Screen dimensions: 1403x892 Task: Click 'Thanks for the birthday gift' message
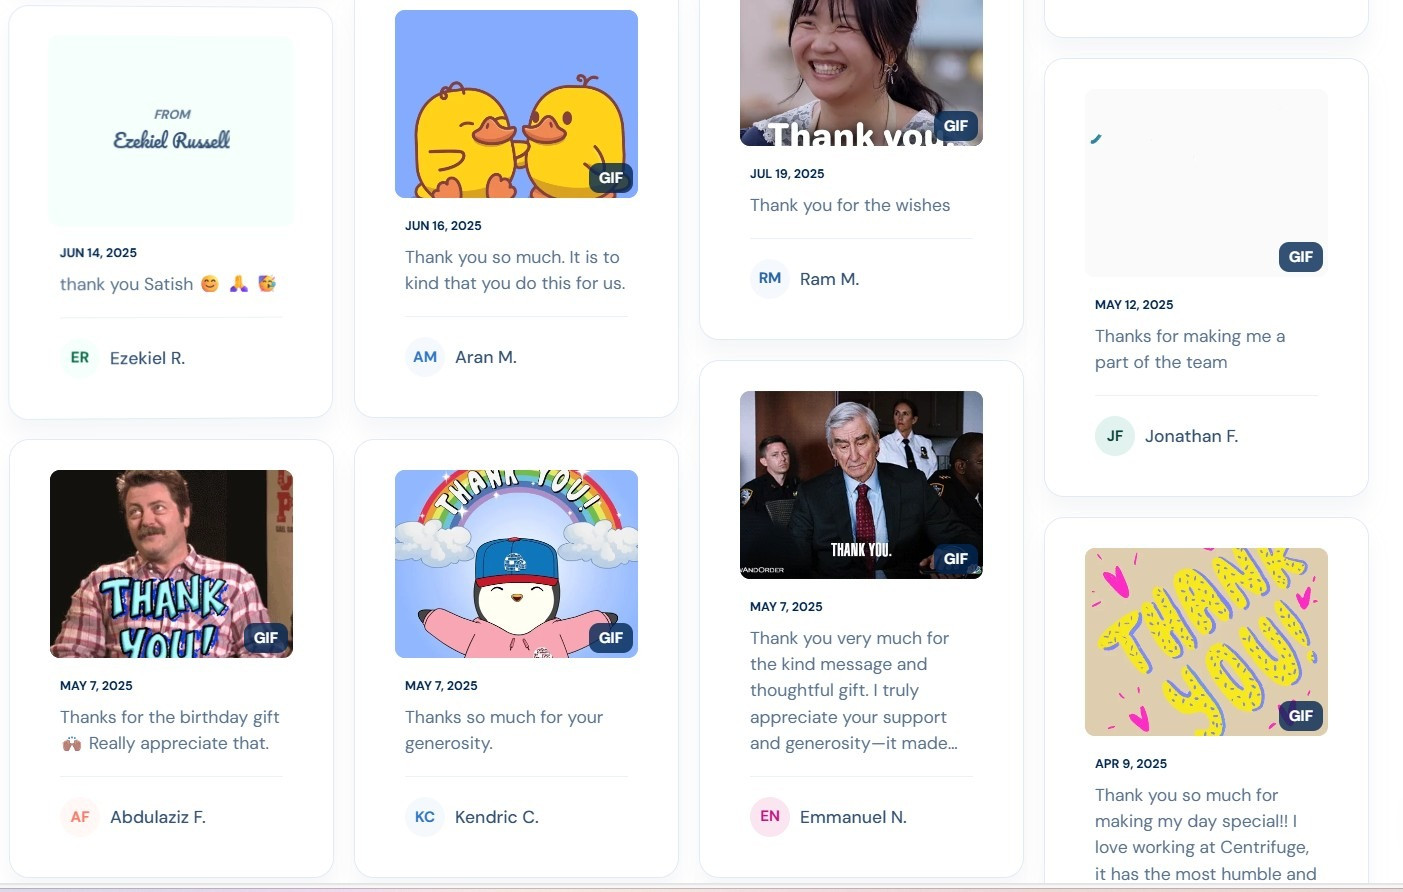click(x=169, y=730)
